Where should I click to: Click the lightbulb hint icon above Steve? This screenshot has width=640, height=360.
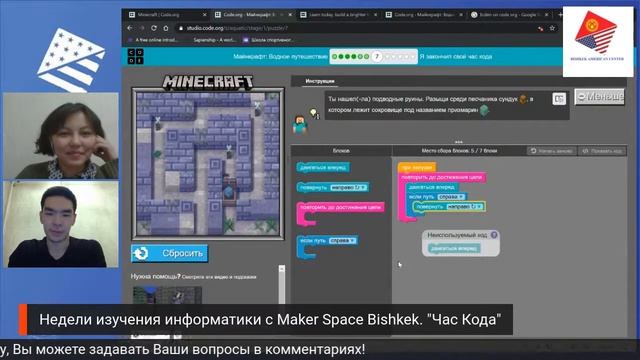coord(313,113)
